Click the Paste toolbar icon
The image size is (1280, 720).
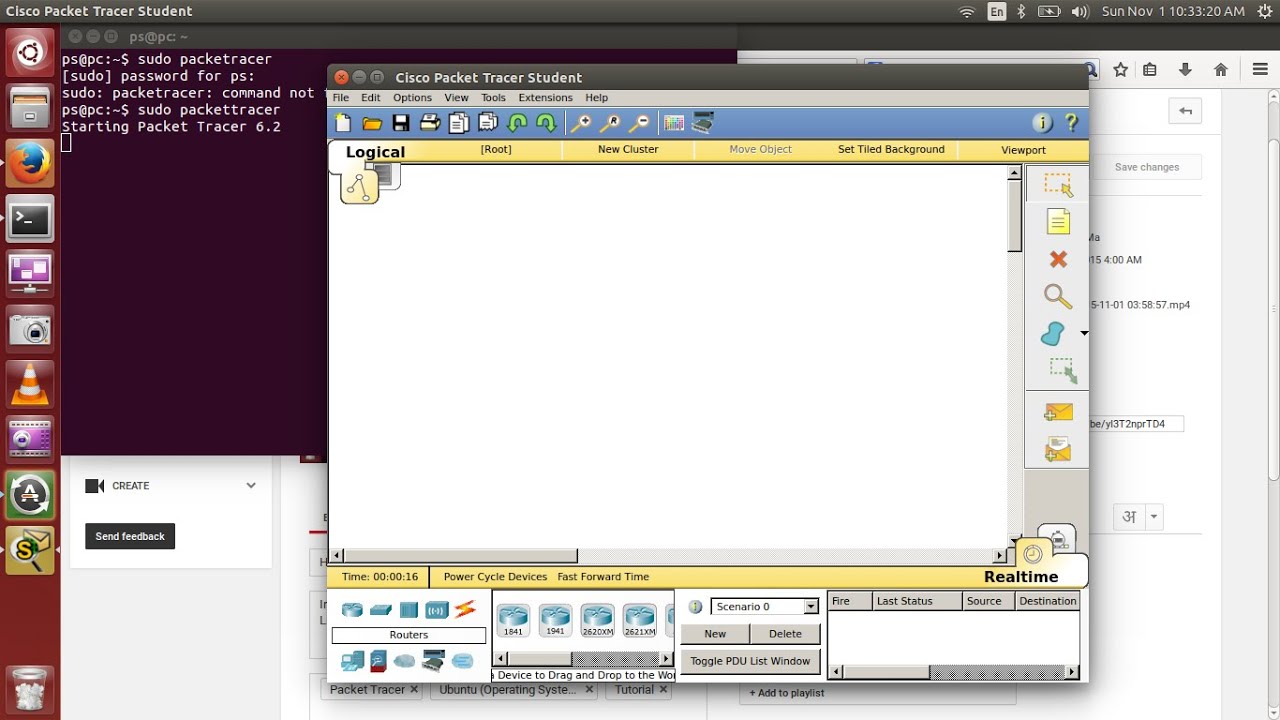[488, 123]
